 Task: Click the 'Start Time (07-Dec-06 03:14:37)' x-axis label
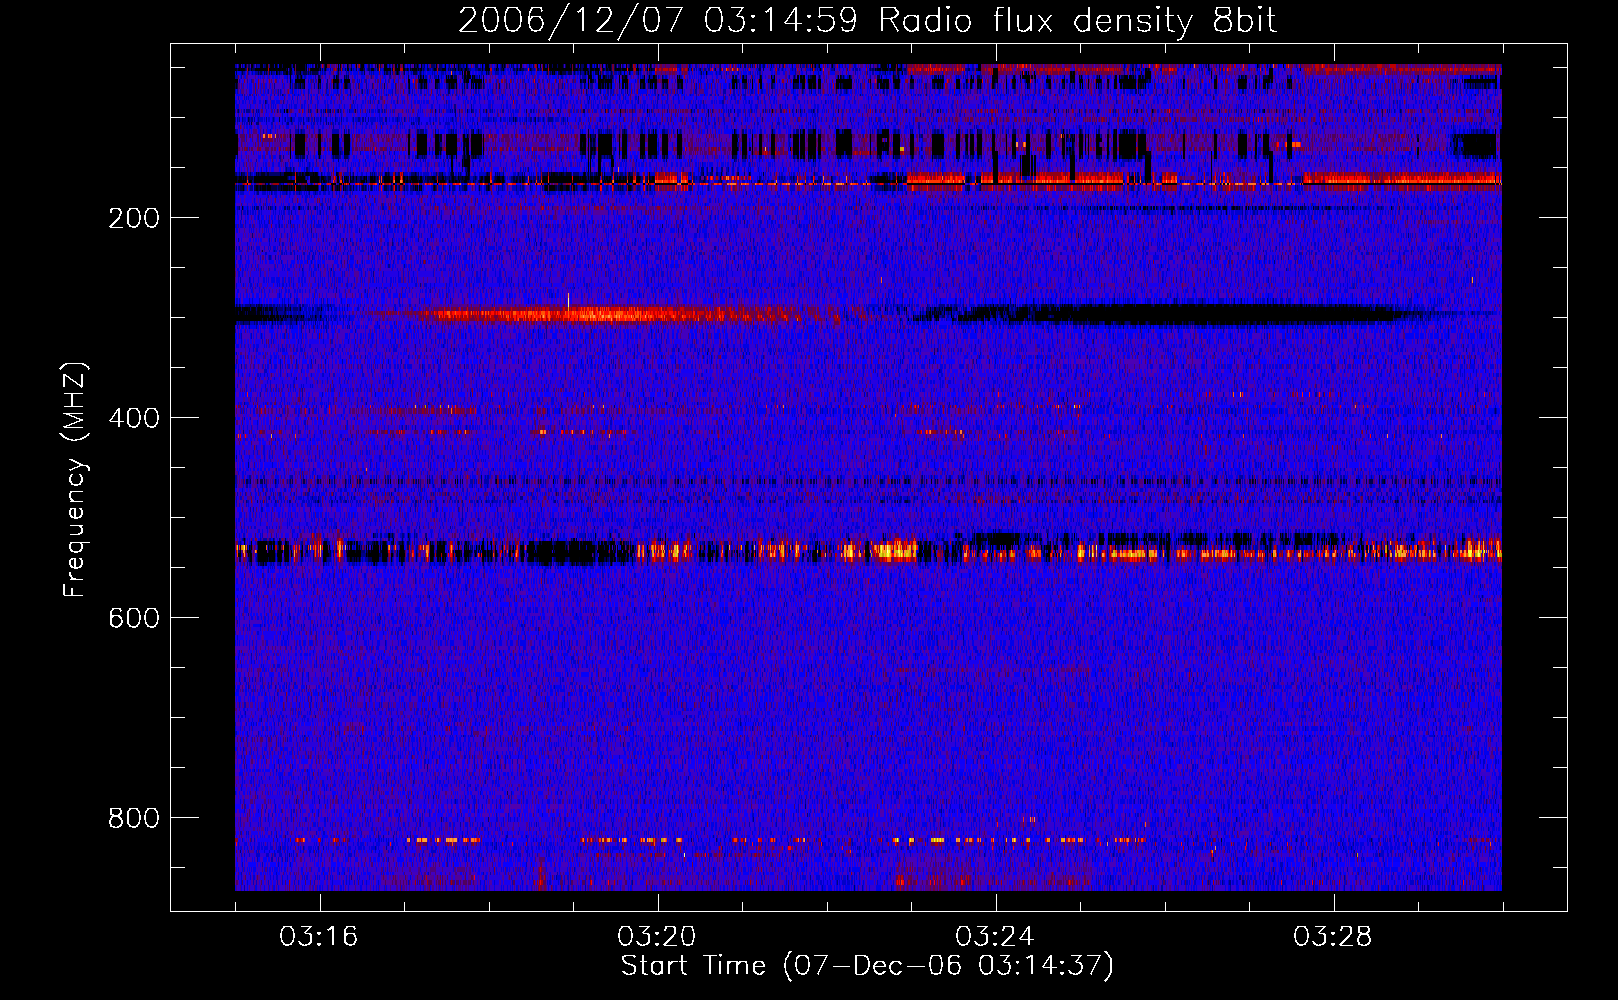pyautogui.click(x=867, y=965)
